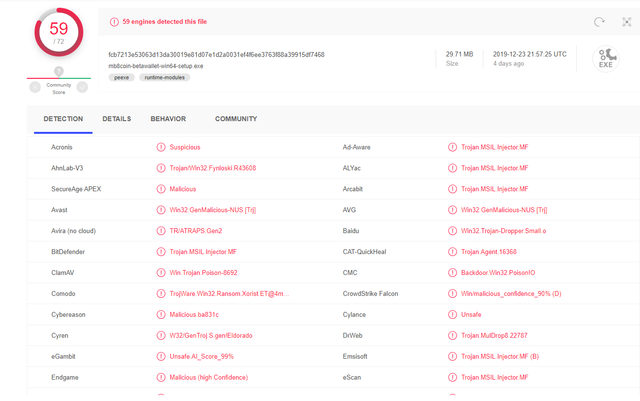Vote negative on community score

(x=35, y=87)
